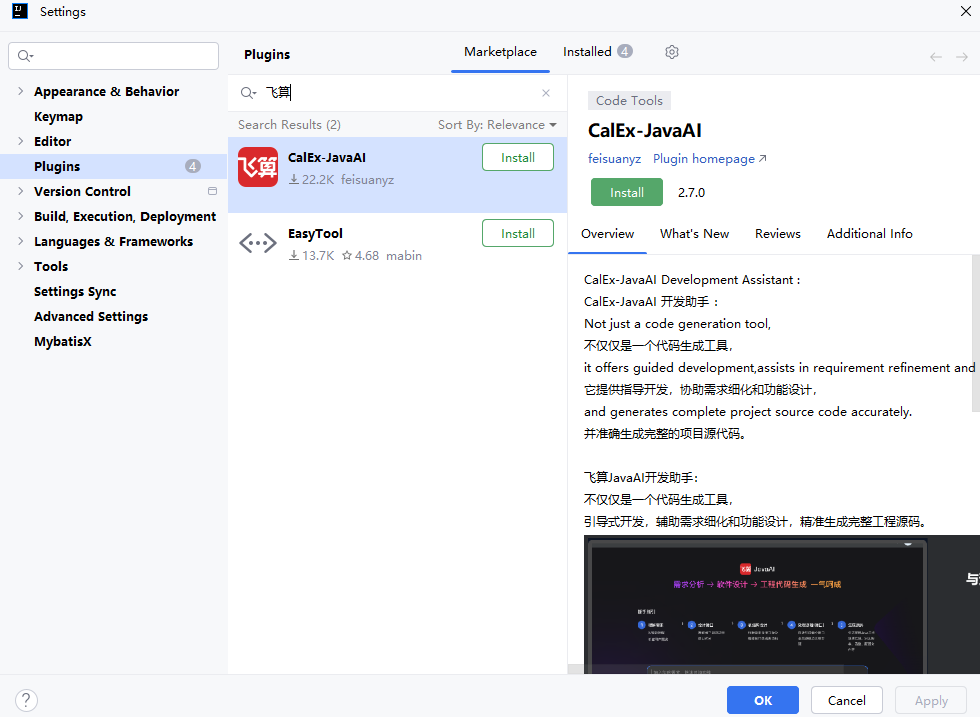
Task: Click the Code Tools category tag
Action: [629, 101]
